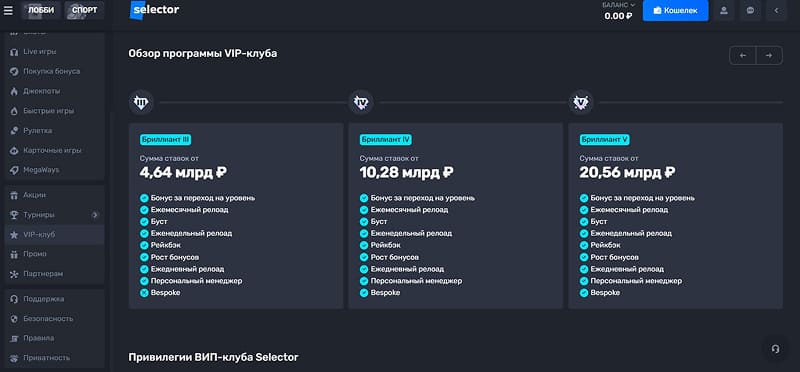
Task: Click the Selector logo
Action: [155, 10]
